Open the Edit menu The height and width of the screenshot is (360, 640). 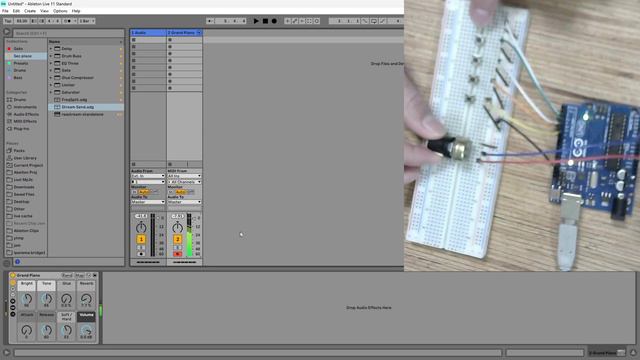point(16,11)
